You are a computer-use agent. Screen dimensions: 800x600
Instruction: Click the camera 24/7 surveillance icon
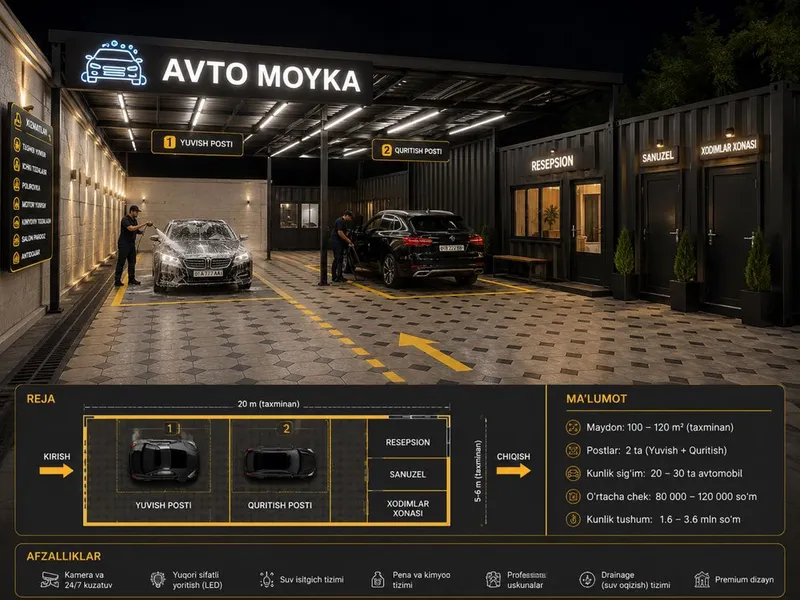(49, 580)
